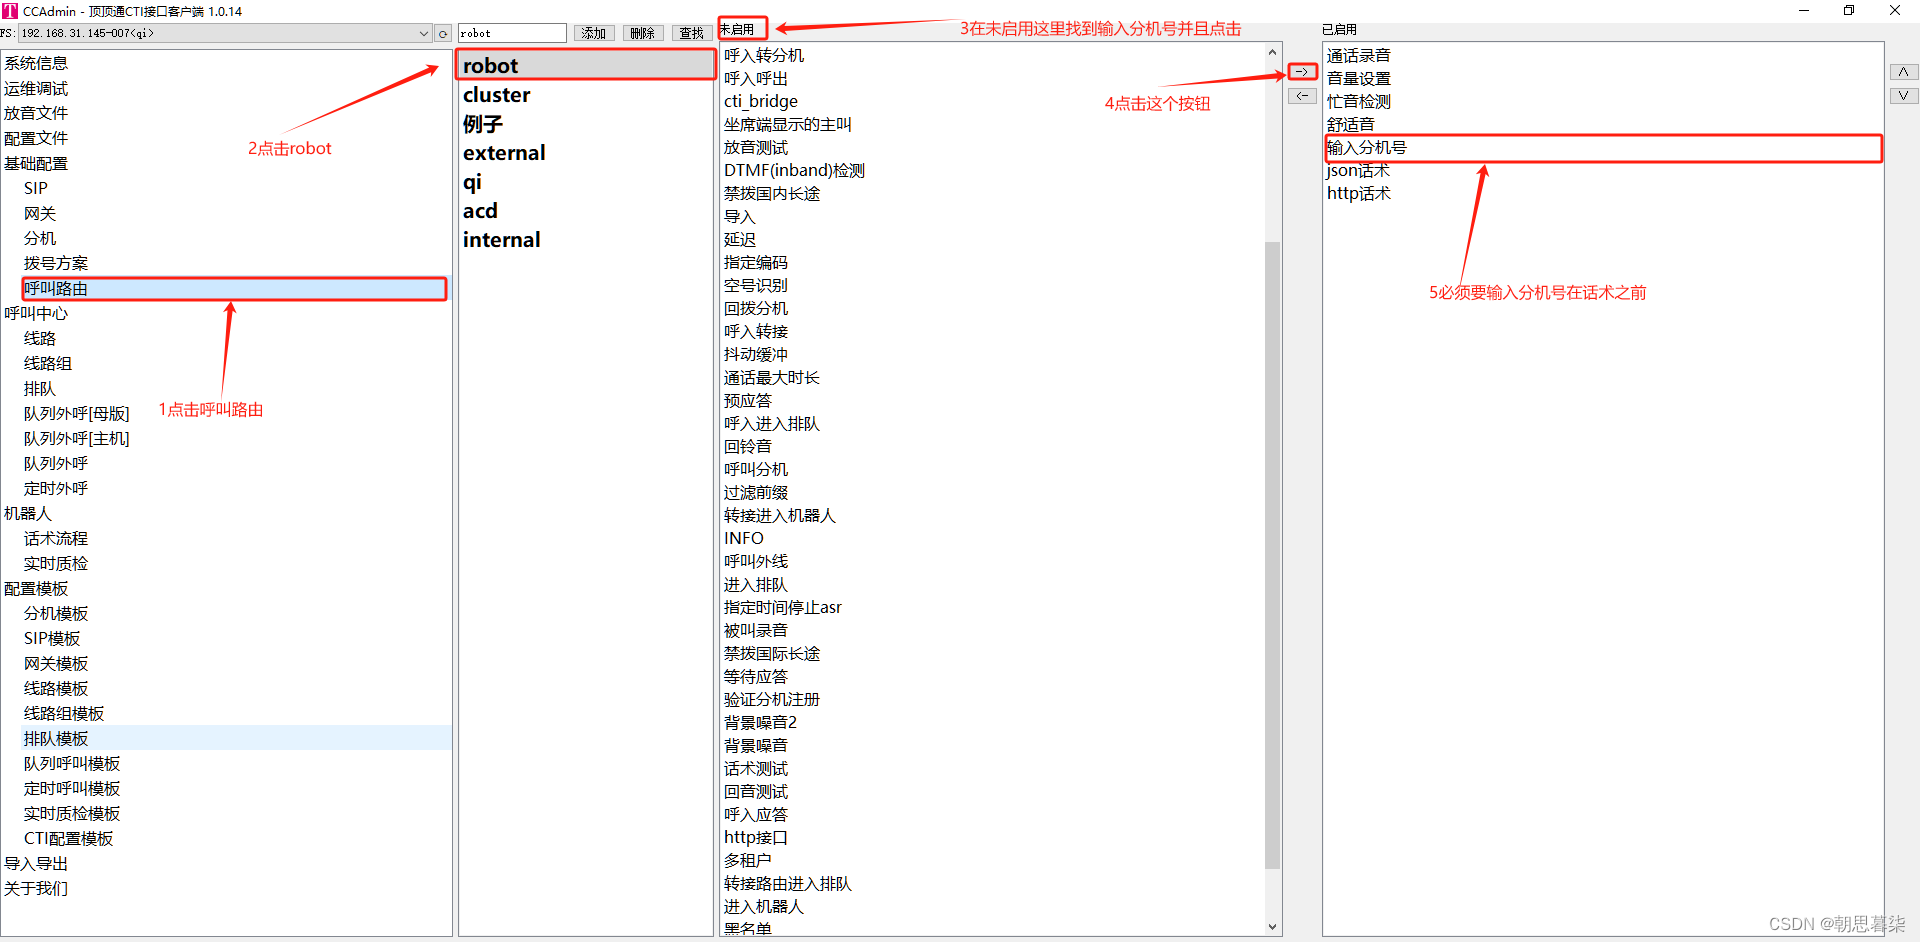
Task: Open 运维调试 in the navigation tree
Action: pos(36,89)
